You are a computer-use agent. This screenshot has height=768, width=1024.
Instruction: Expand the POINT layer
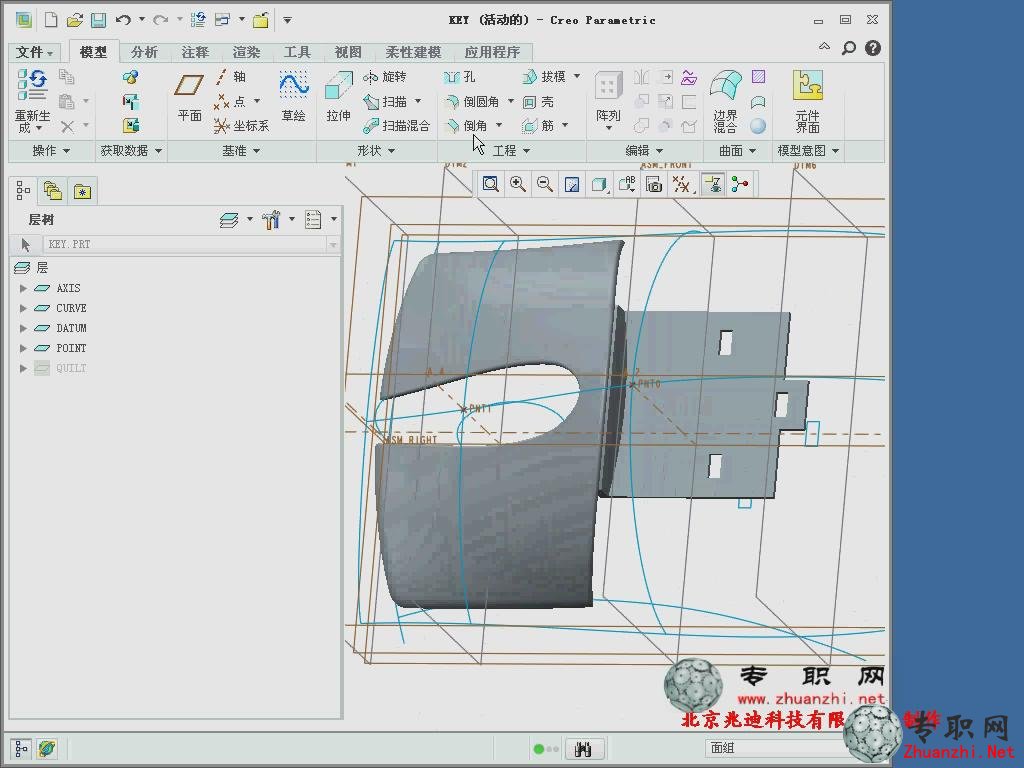tap(23, 348)
